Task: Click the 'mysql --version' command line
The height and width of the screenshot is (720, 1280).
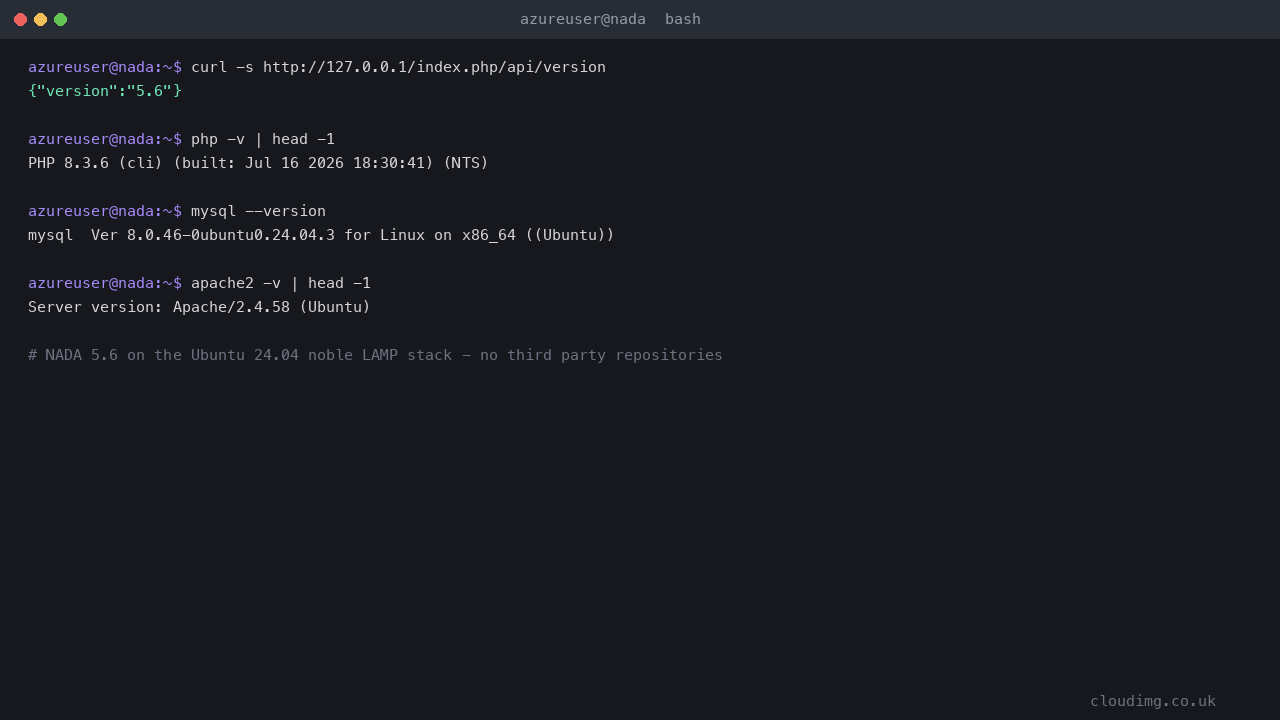Action: [x=177, y=211]
